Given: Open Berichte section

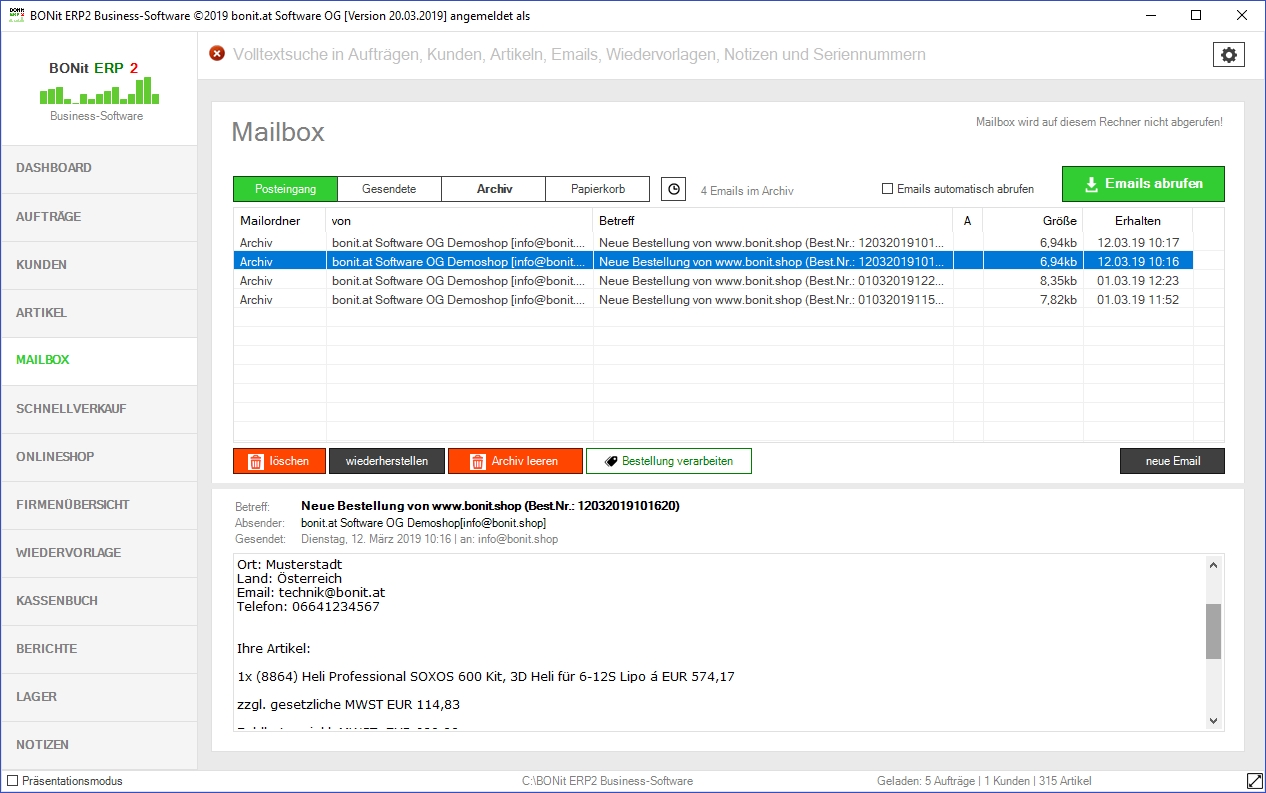Looking at the screenshot, I should (98, 648).
